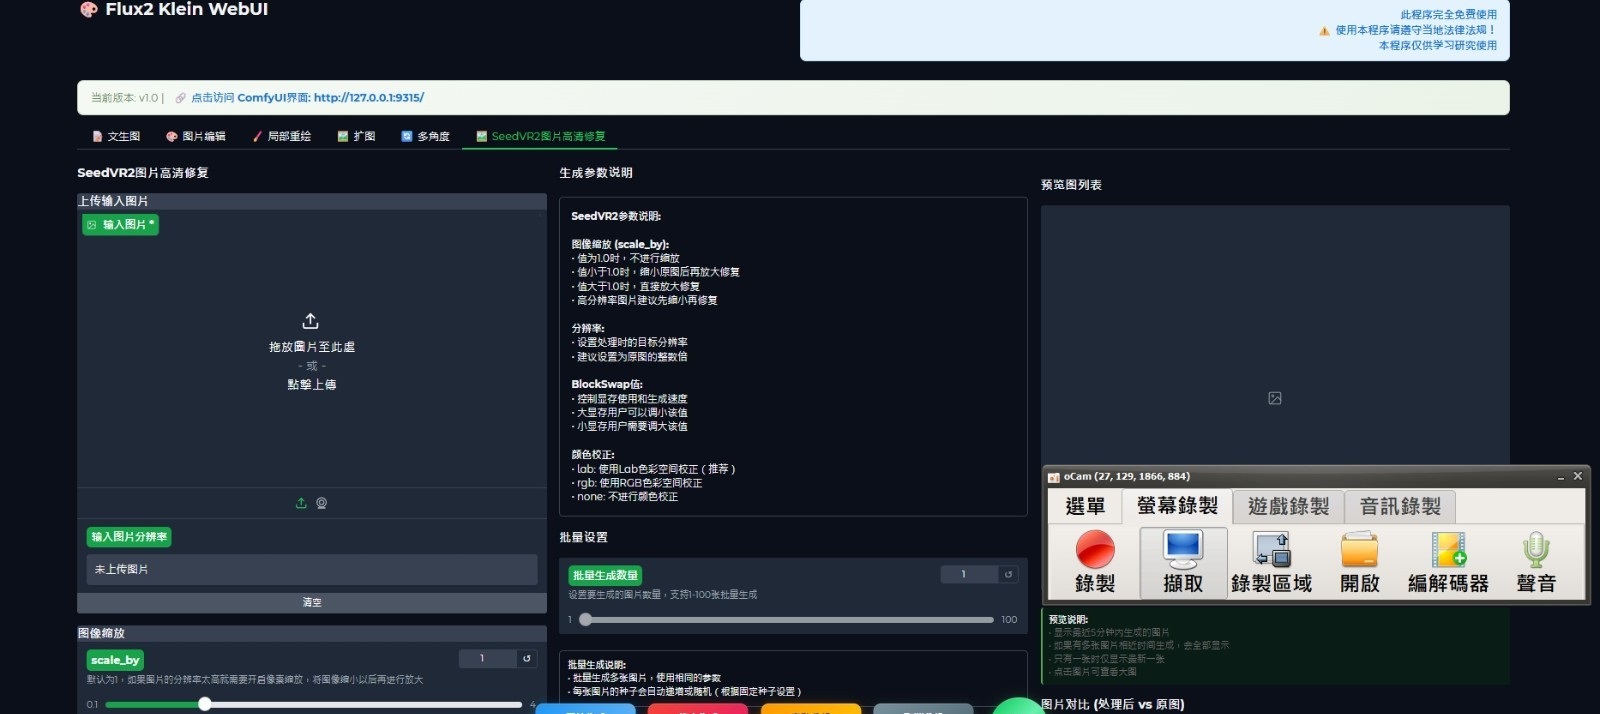
Task: Open the oCam 選單 menu tab
Action: pyautogui.click(x=1085, y=507)
